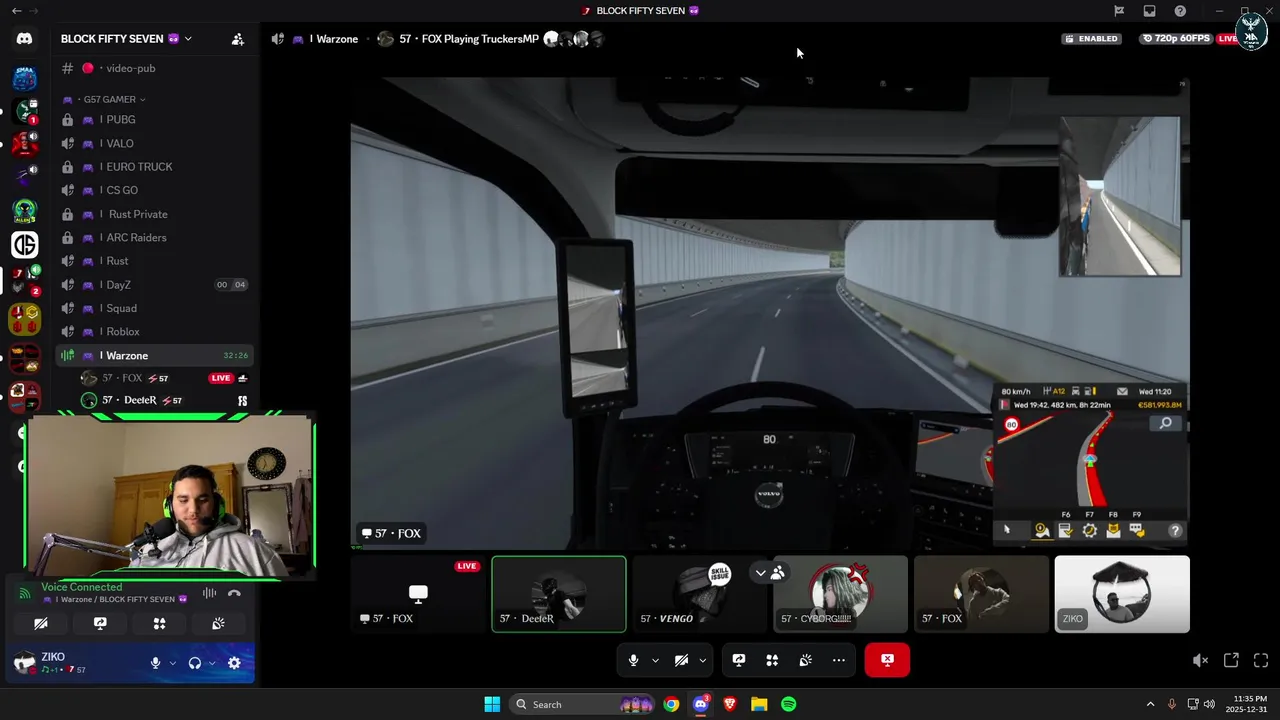Open Spotify from the taskbar
The image size is (1280, 720).
point(789,704)
